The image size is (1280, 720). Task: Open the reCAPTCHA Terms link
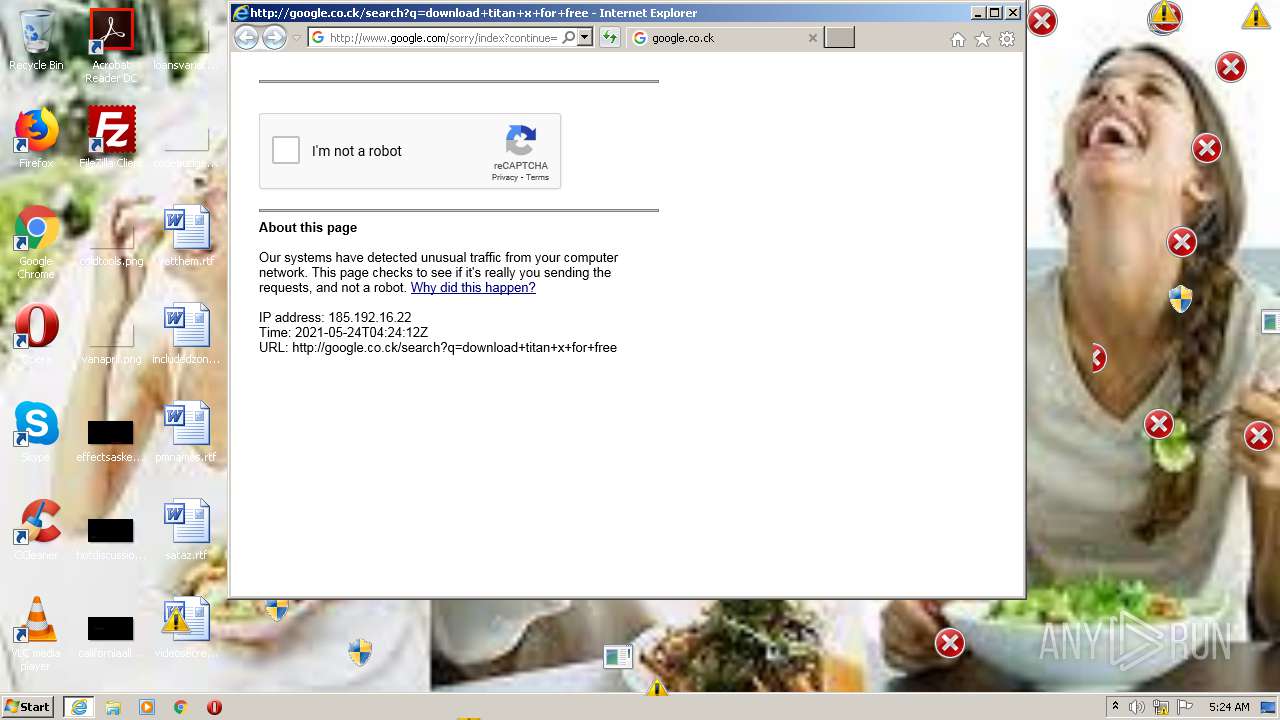pyautogui.click(x=538, y=177)
